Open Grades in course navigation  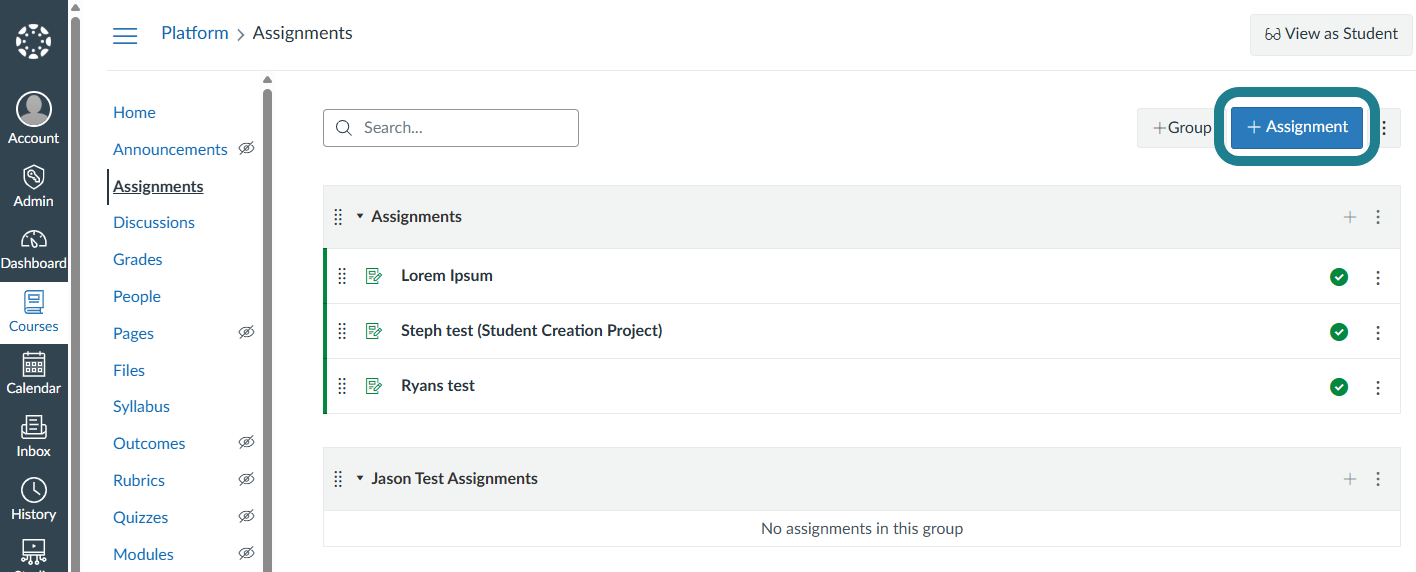point(138,259)
